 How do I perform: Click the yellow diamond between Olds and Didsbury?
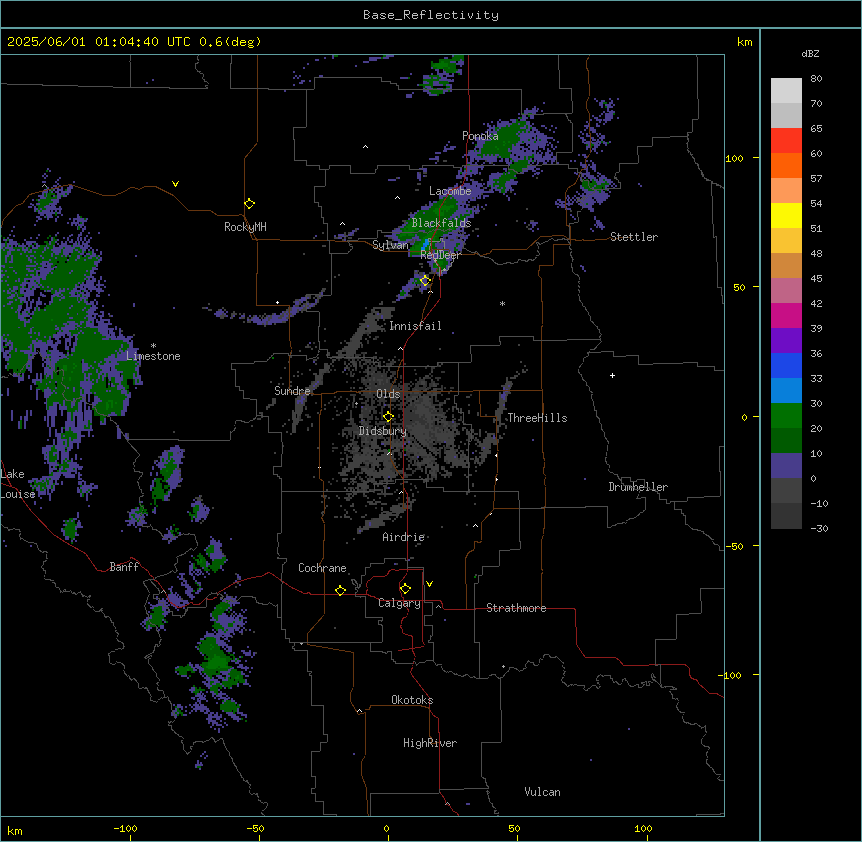click(388, 416)
